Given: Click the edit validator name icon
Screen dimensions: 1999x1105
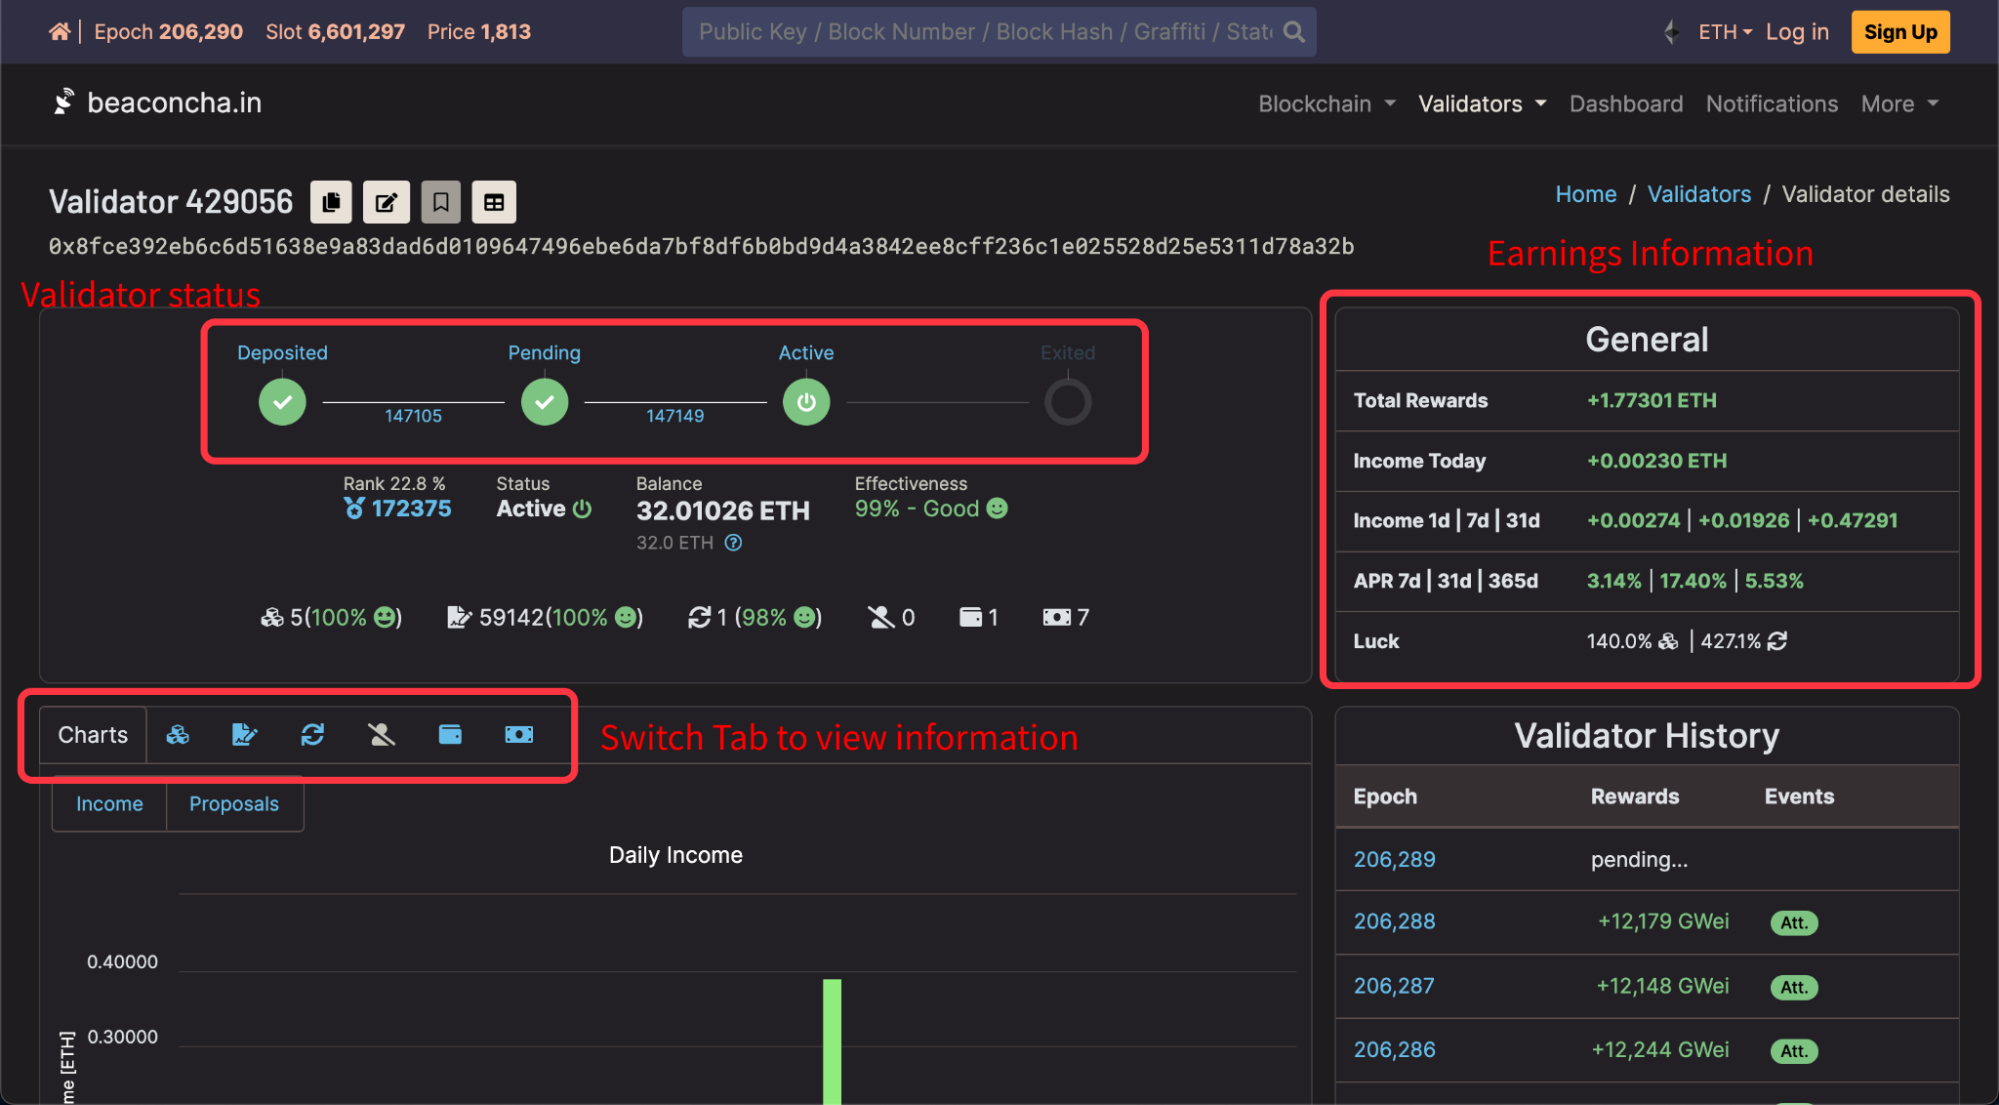Looking at the screenshot, I should coord(386,202).
